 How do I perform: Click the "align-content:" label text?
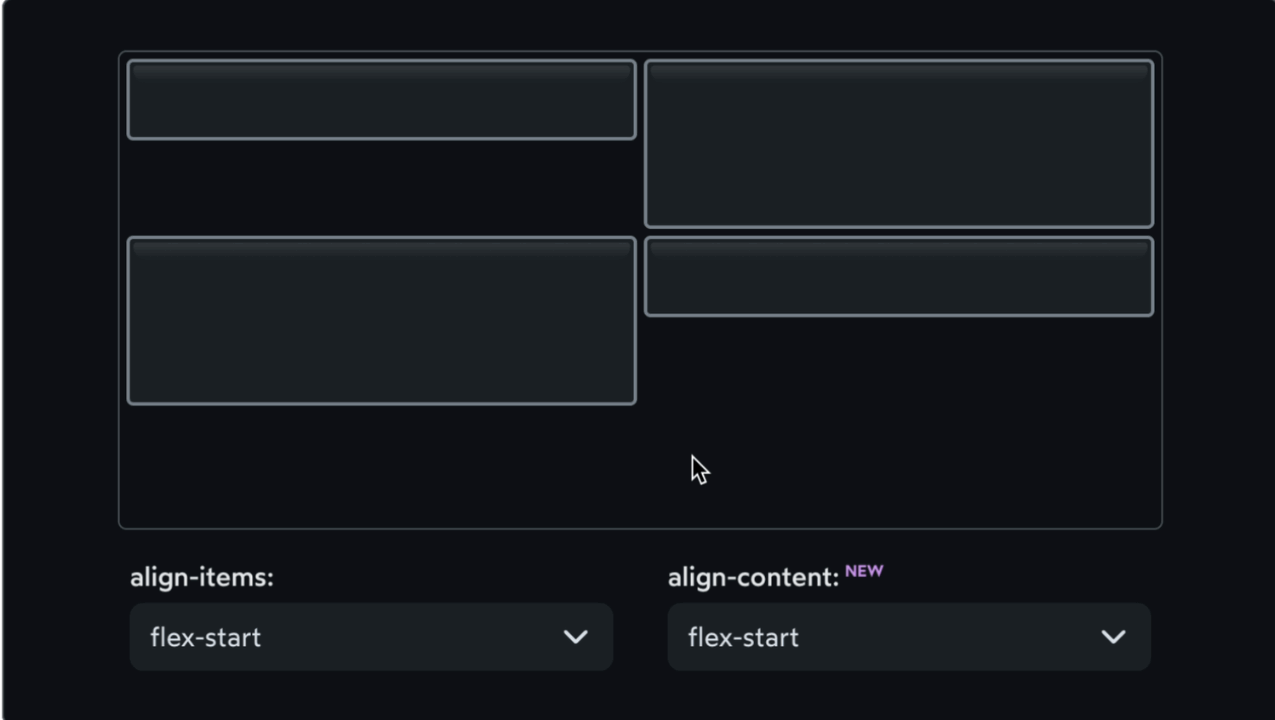click(753, 578)
